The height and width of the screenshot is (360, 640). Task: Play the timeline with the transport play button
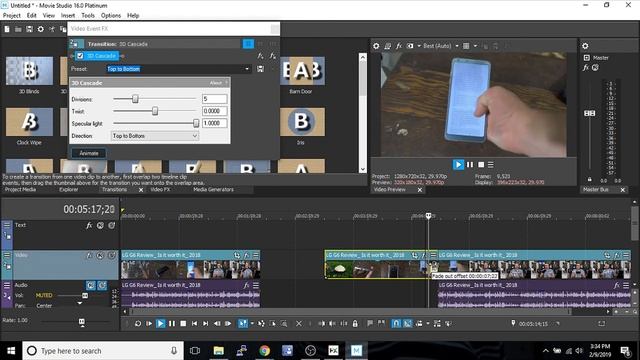tap(160, 324)
